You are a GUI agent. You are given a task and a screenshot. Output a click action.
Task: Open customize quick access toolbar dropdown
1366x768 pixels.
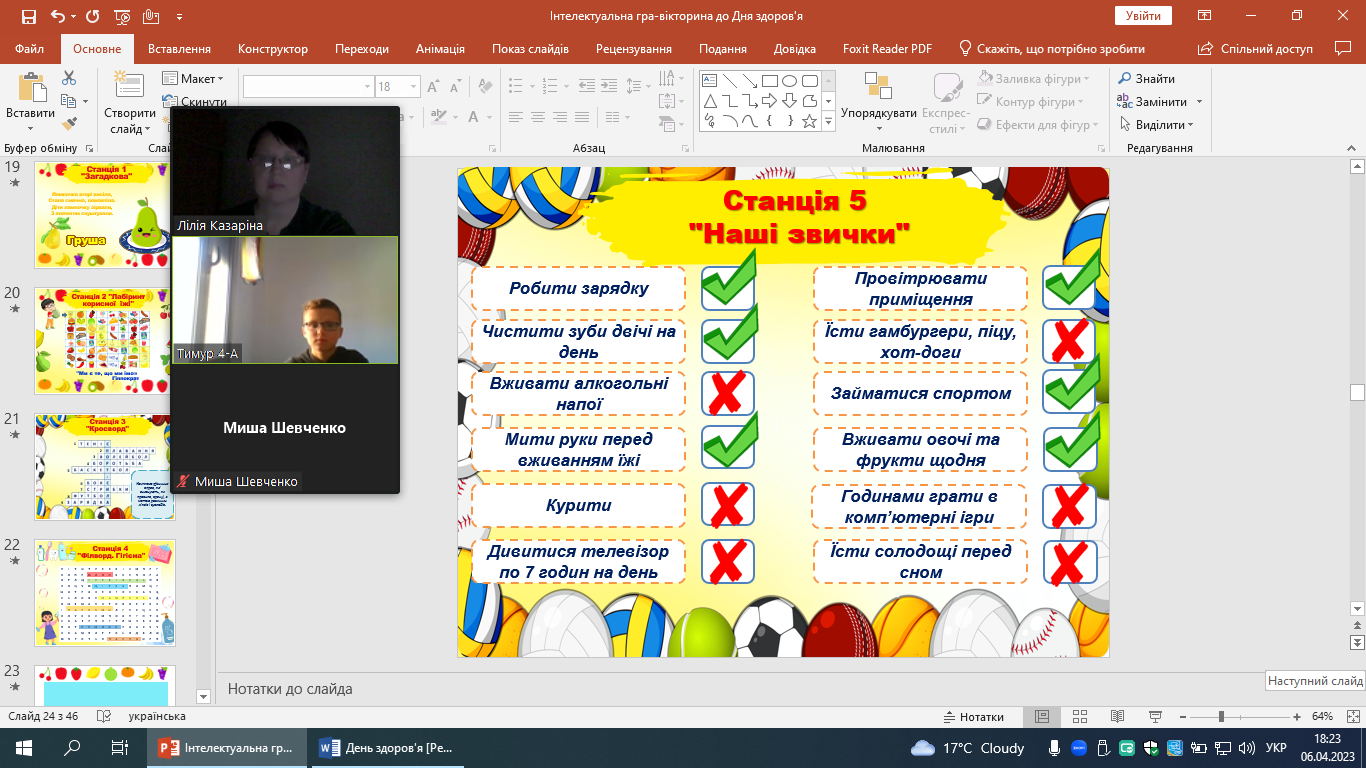[x=179, y=17]
